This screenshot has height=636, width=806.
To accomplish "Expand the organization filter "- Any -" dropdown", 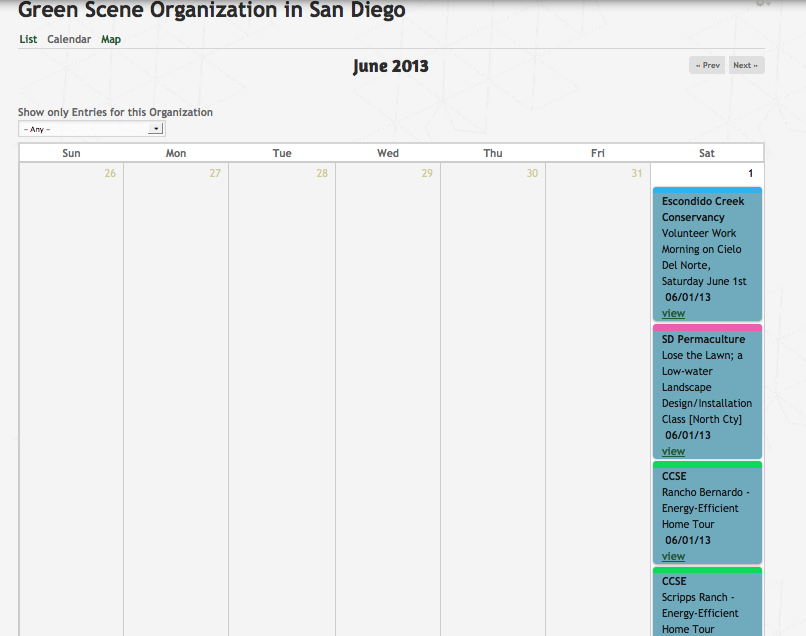I will point(91,129).
